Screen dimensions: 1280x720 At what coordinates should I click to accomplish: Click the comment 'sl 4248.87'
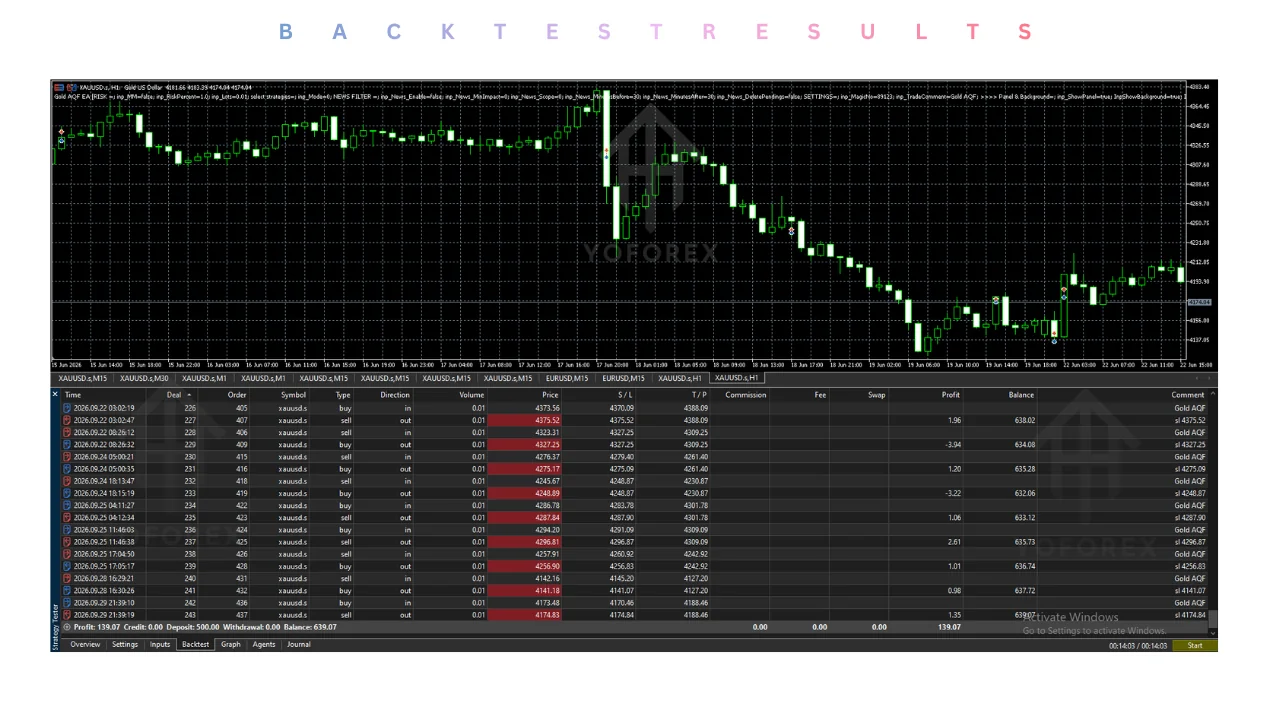[1190, 493]
